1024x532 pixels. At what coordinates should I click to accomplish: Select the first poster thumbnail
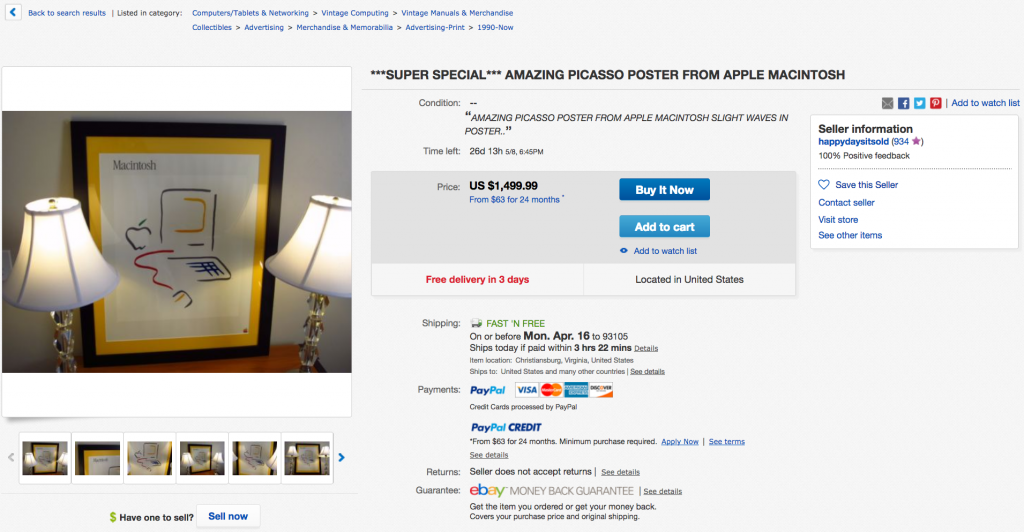(45, 458)
